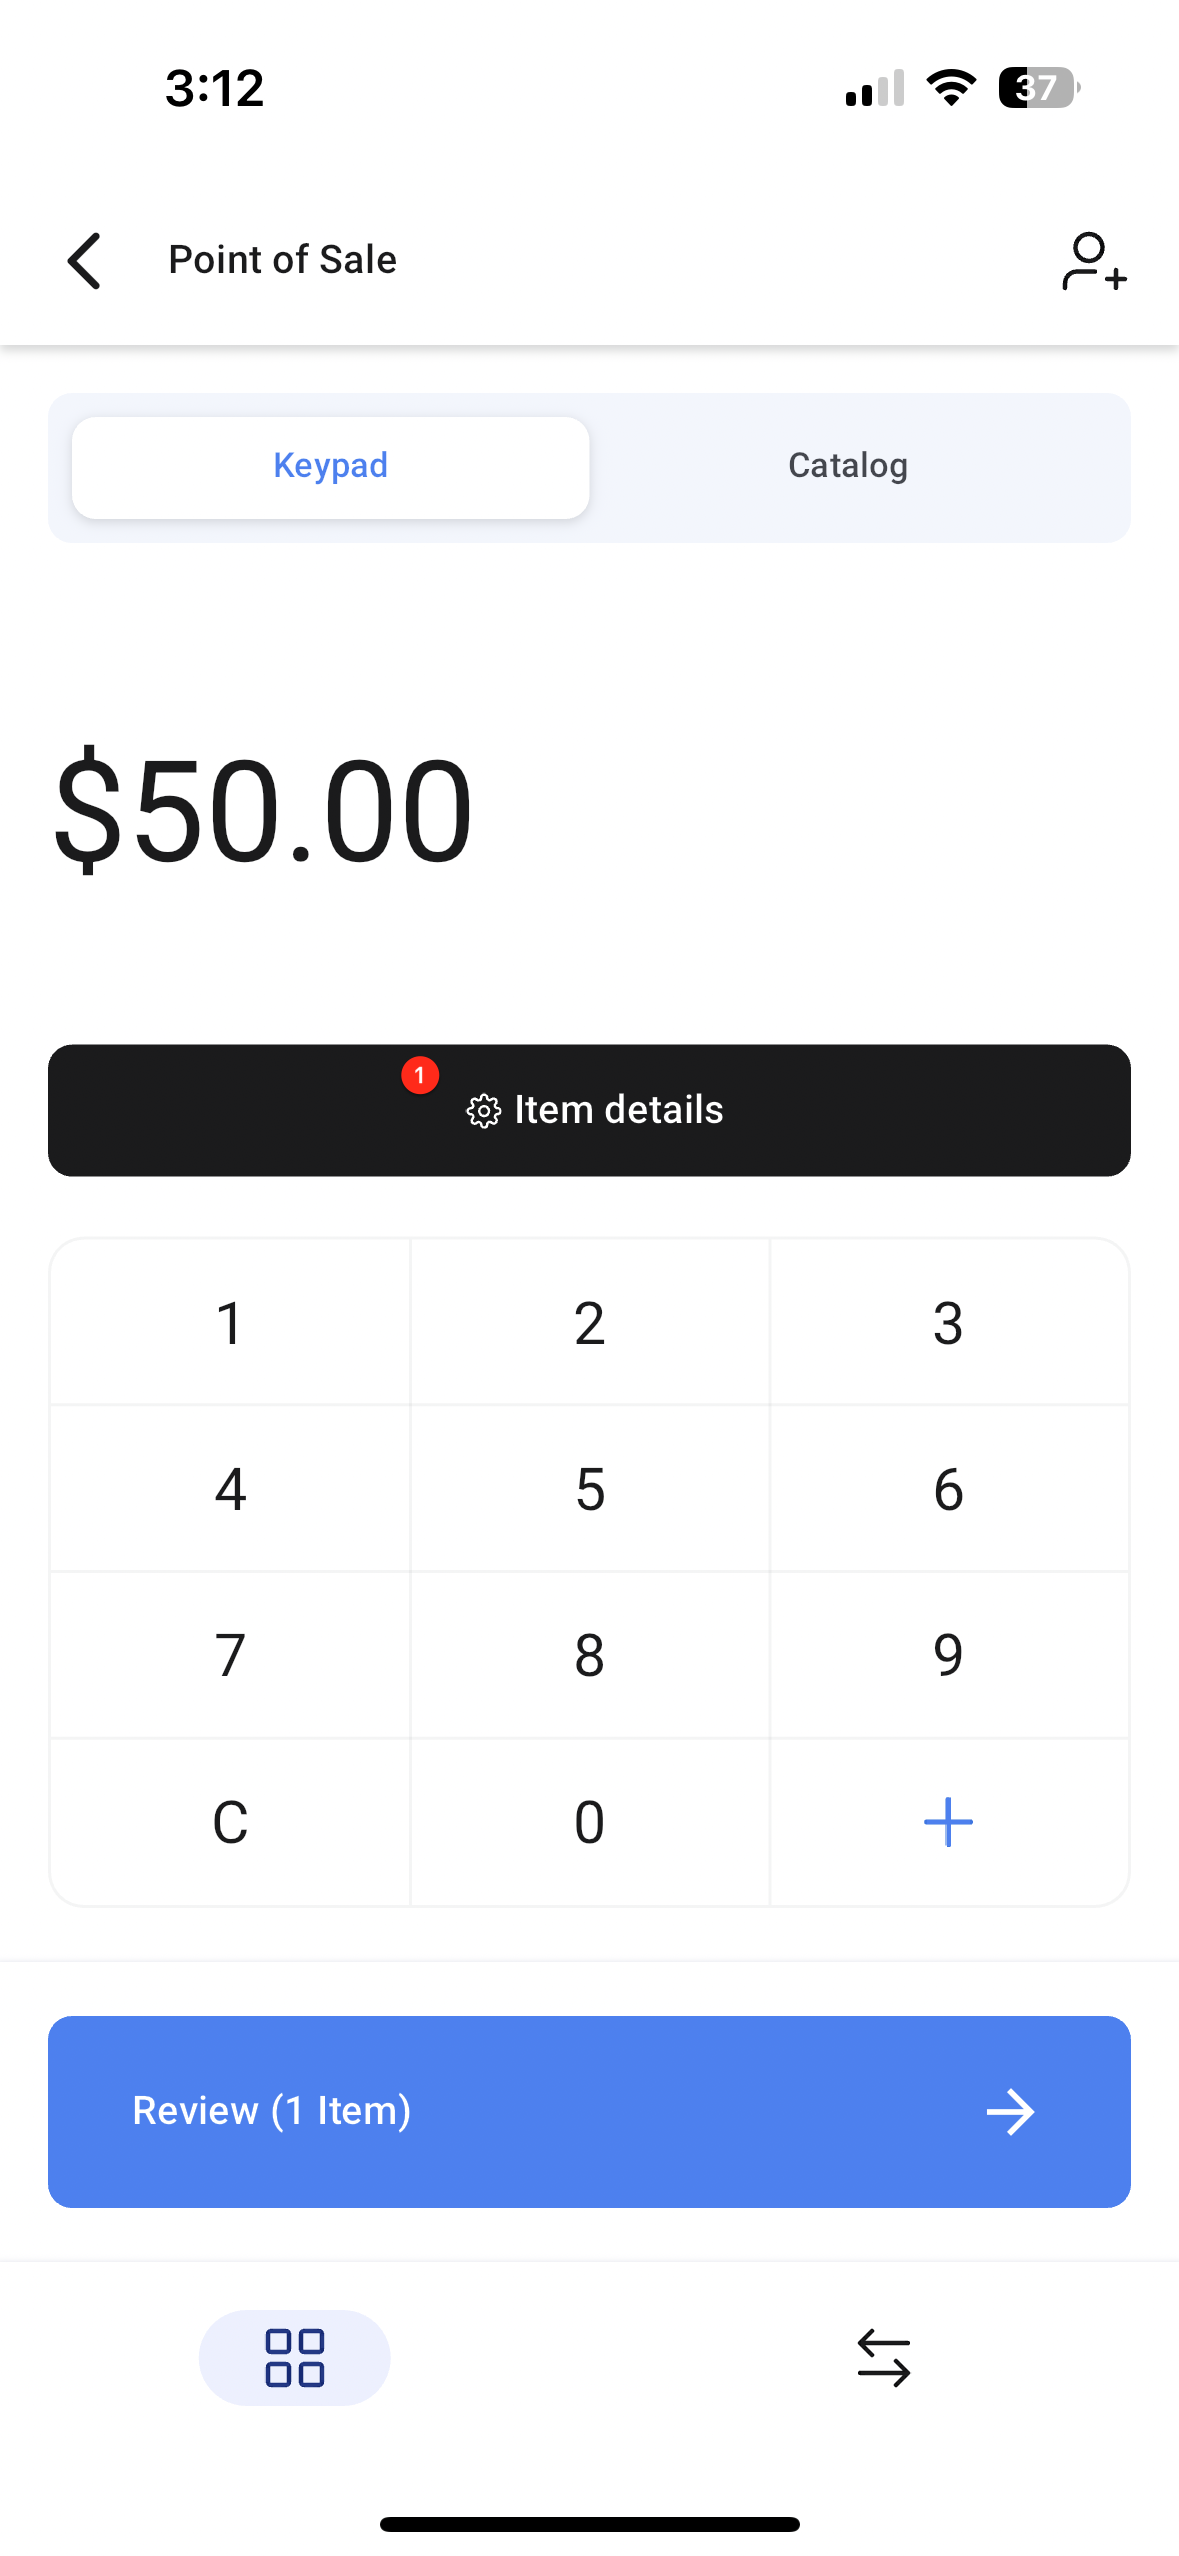The image size is (1179, 2556).
Task: Switch to the Catalog tab
Action: click(x=848, y=467)
